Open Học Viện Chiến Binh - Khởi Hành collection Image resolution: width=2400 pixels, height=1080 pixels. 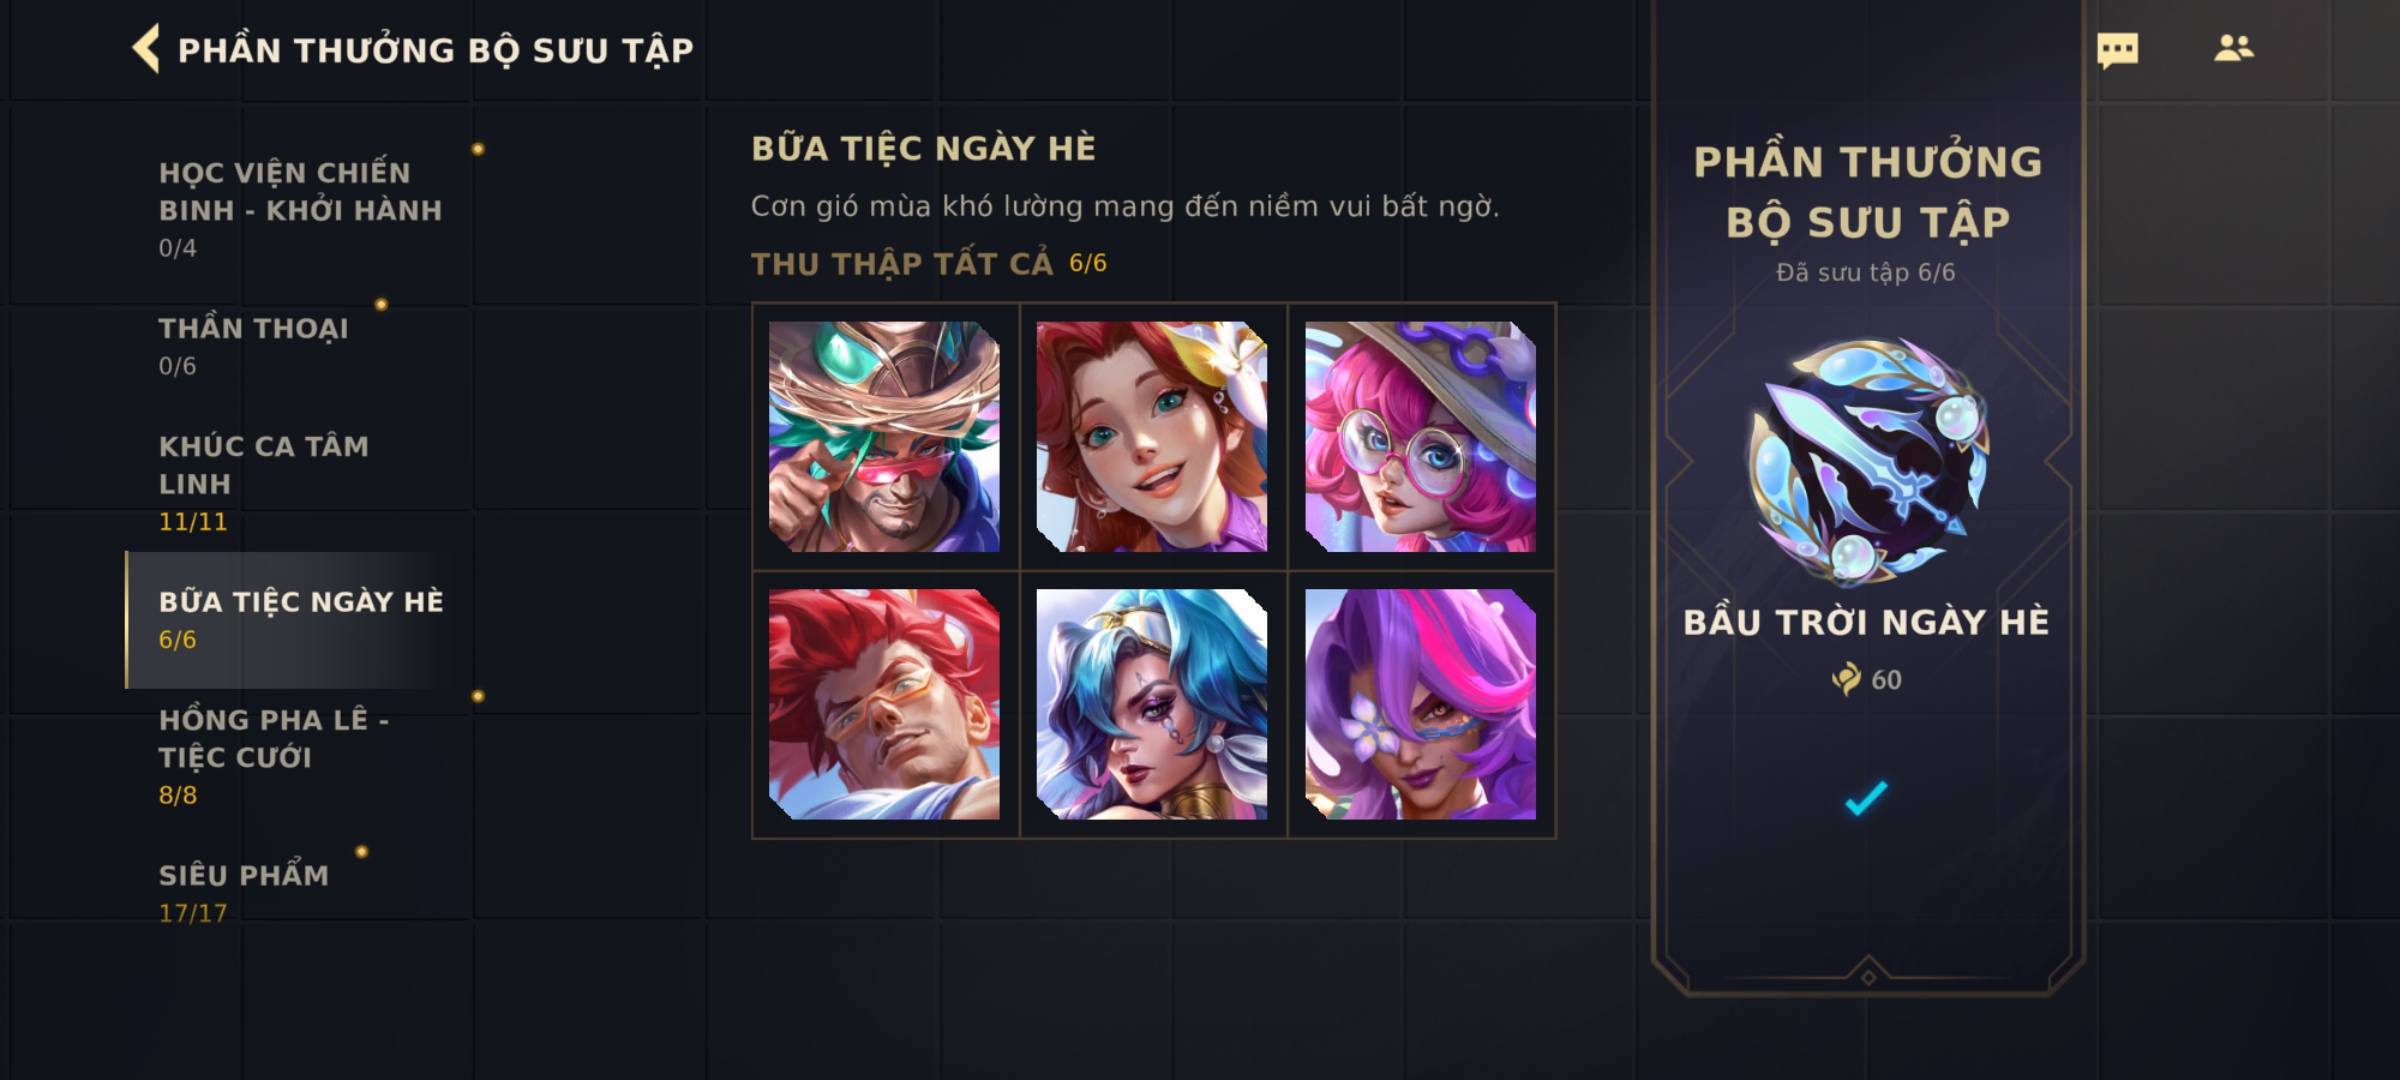click(300, 209)
